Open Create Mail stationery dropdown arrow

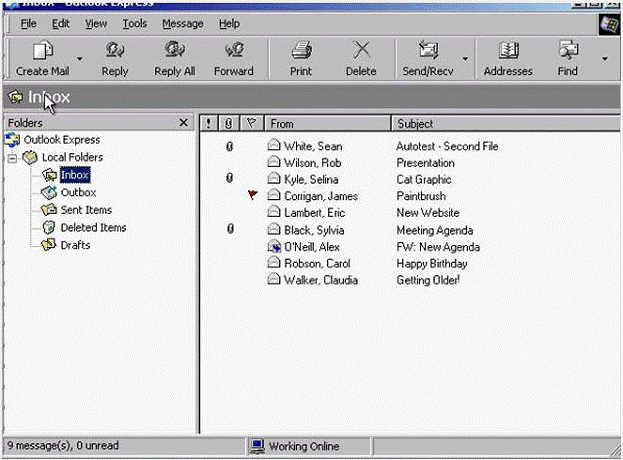coord(79,59)
